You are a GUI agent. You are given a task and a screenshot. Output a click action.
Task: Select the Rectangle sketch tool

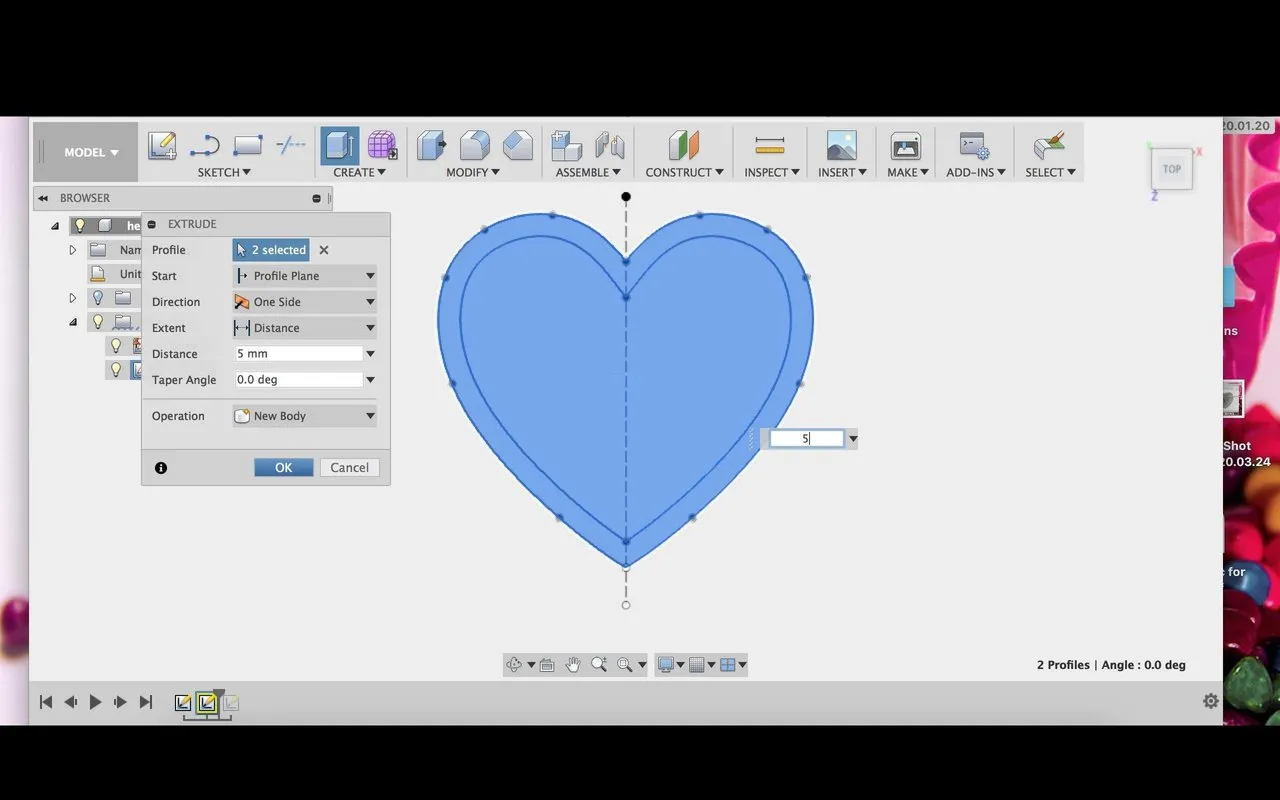click(x=247, y=146)
